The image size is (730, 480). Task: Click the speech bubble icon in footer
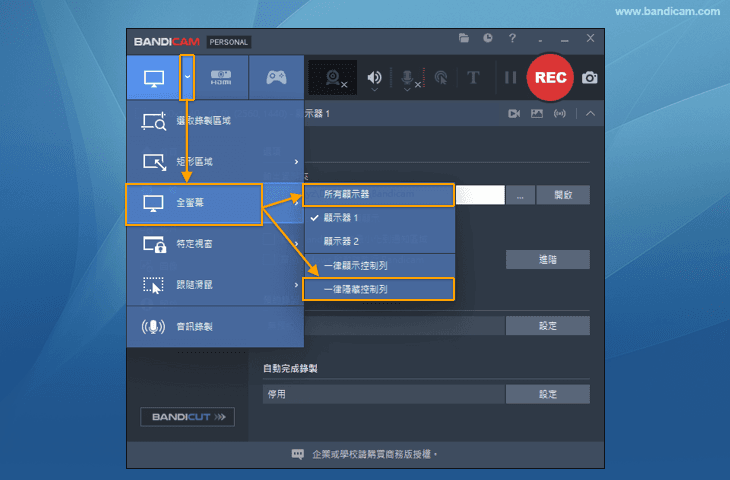(x=297, y=454)
